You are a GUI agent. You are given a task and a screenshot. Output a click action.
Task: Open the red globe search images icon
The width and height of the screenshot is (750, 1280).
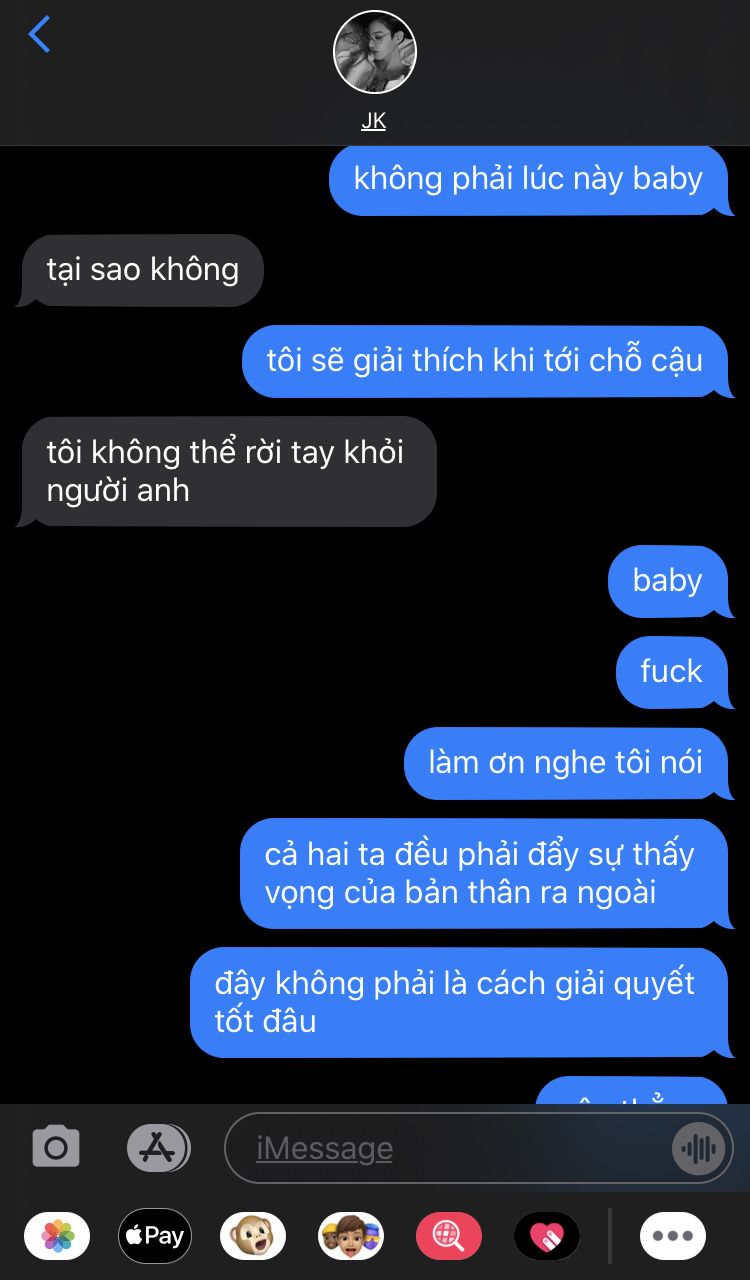[449, 1236]
